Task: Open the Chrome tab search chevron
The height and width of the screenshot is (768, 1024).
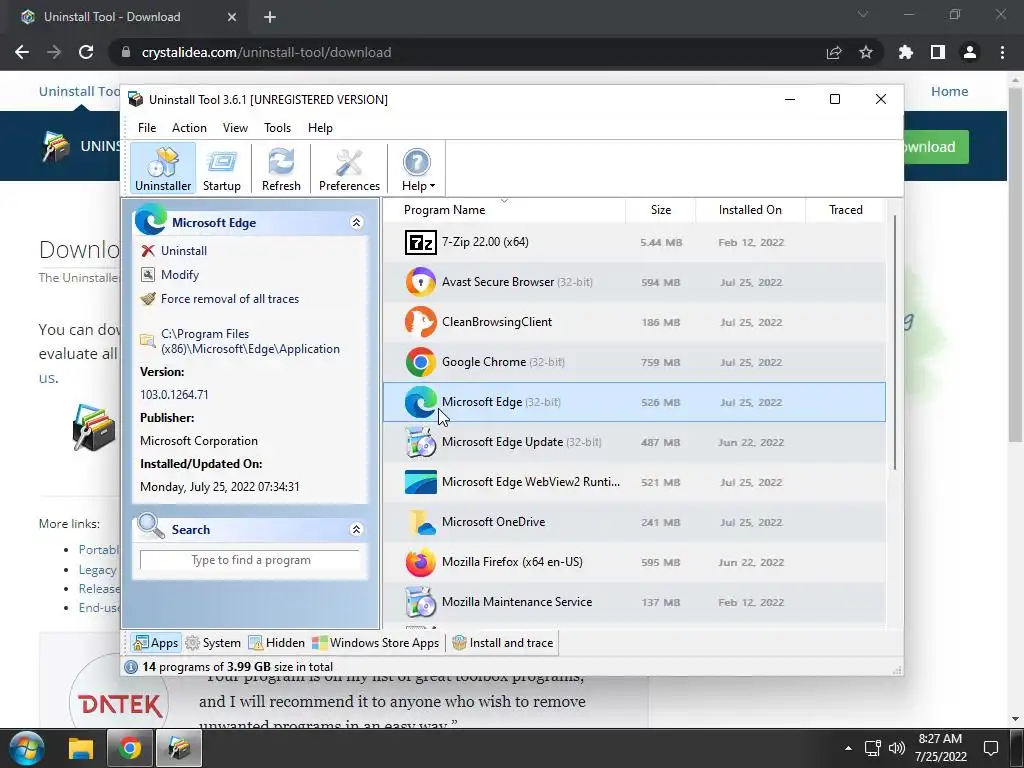Action: tap(863, 14)
